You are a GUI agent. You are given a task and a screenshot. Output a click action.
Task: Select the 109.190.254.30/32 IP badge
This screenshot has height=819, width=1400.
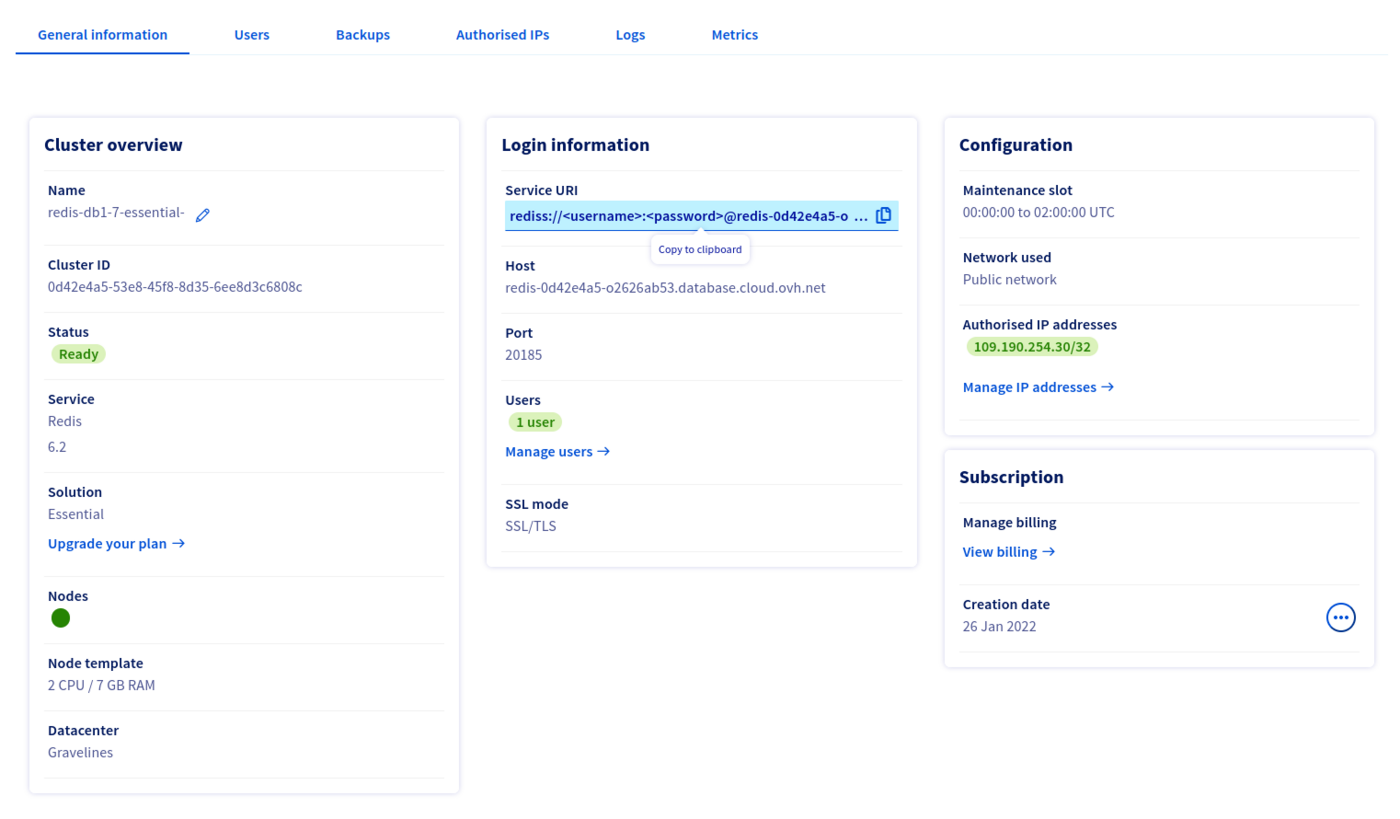[x=1032, y=346]
